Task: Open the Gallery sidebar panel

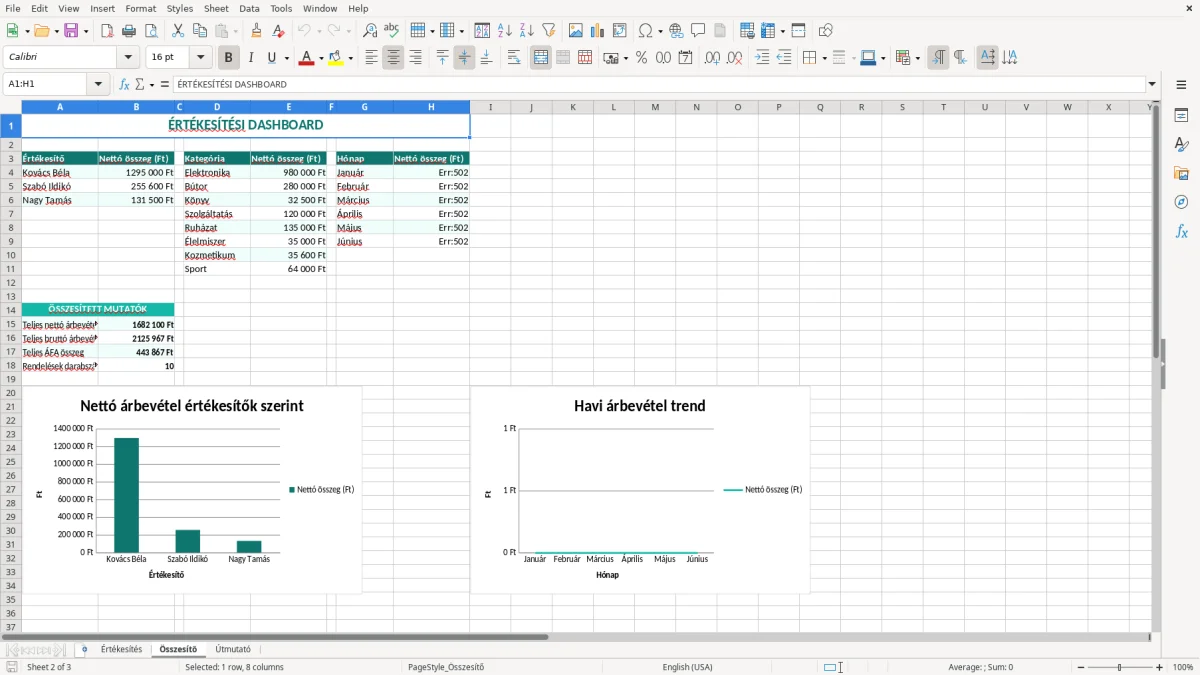Action: point(1181,173)
